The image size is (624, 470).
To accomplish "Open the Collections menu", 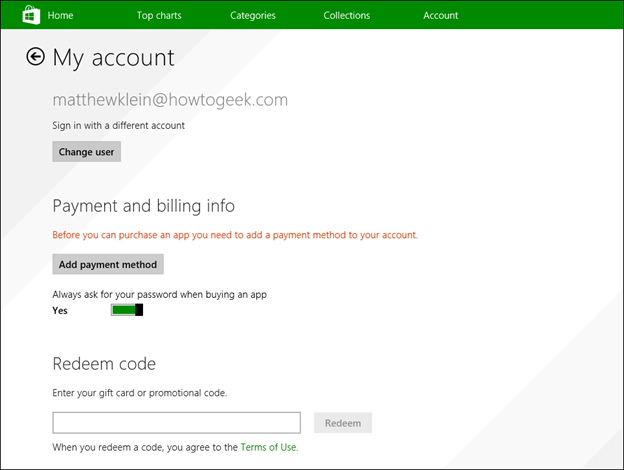I will click(347, 16).
